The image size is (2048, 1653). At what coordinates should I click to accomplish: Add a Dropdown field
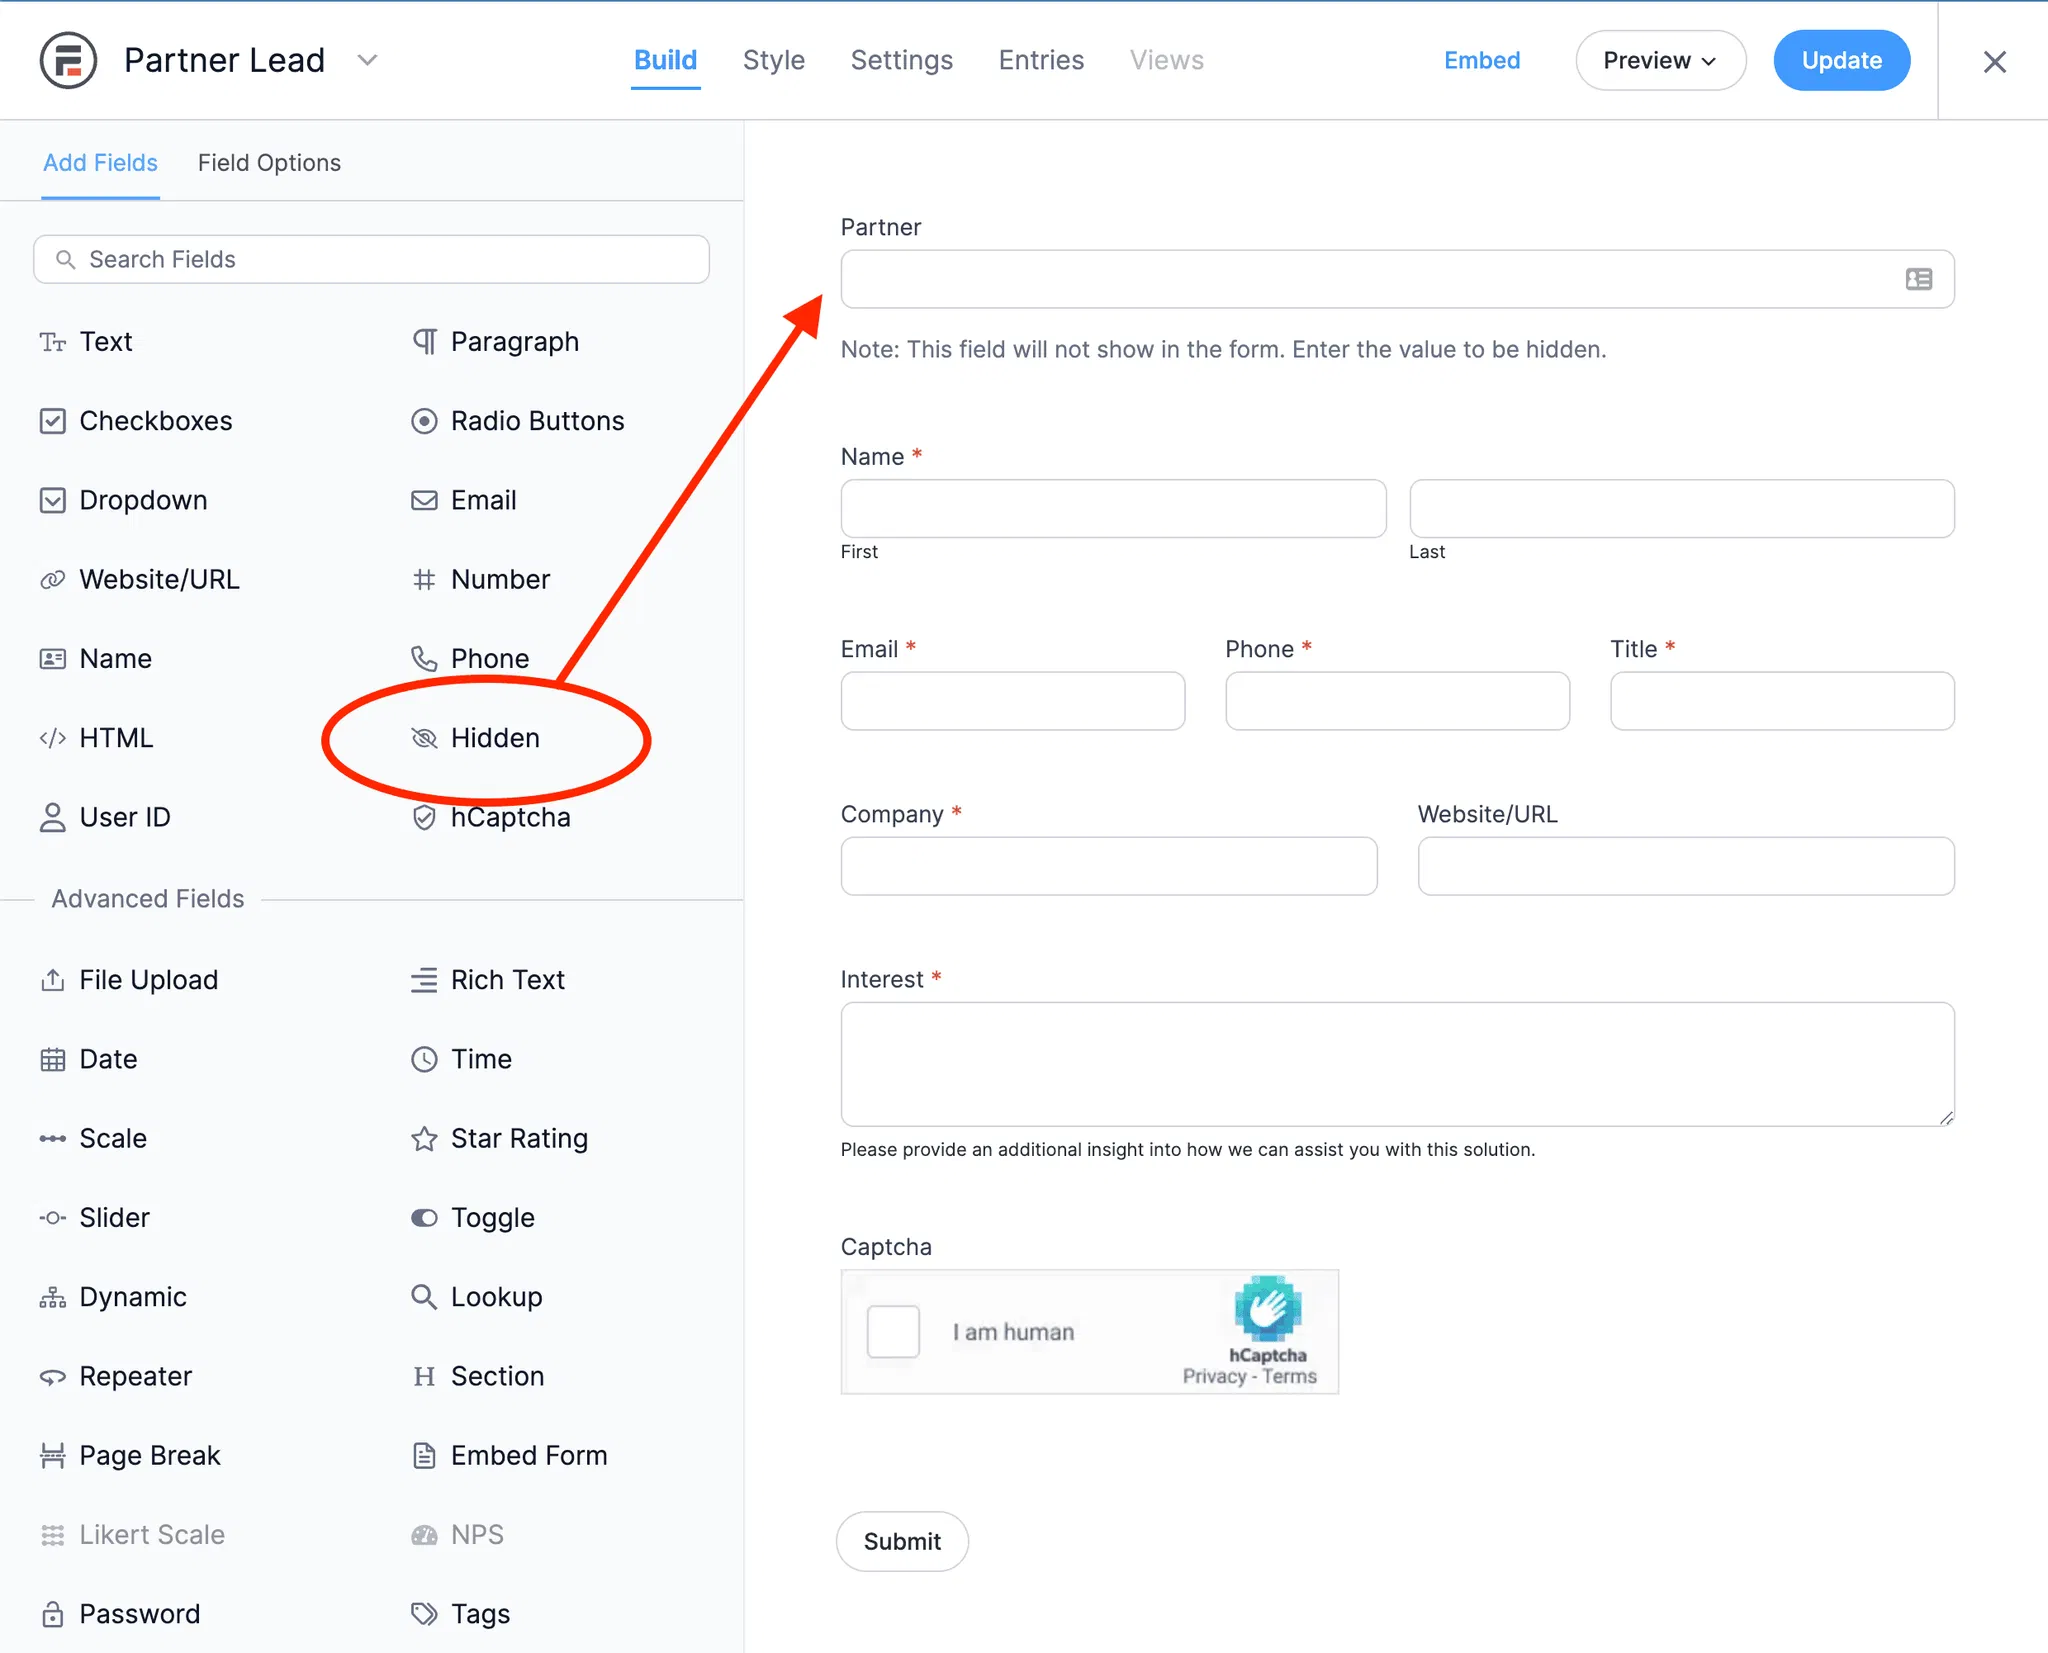coord(123,500)
